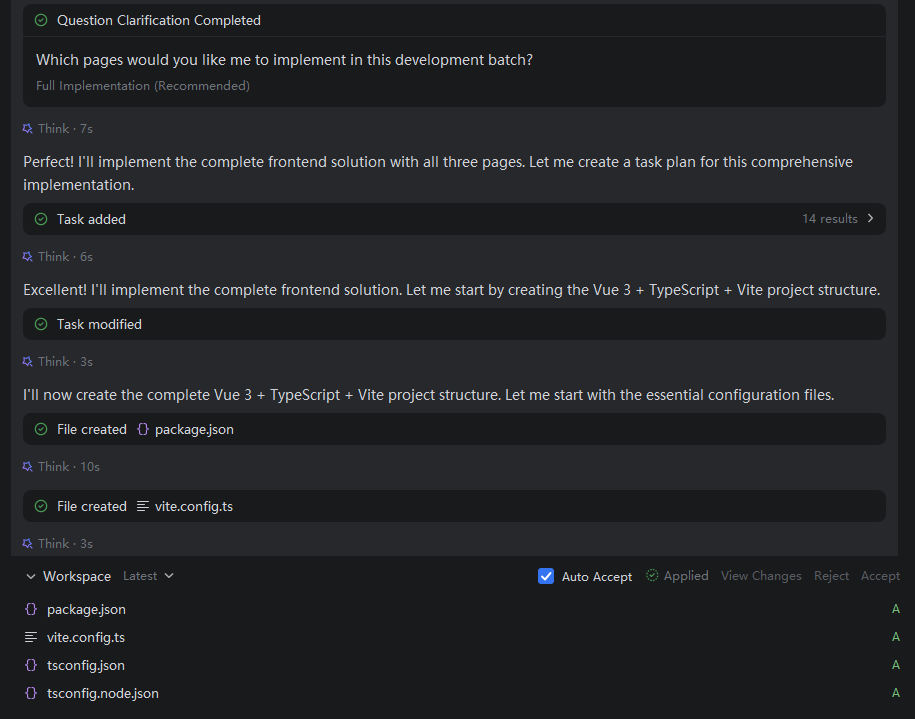Screen dimensions: 915x719
Task: Click the text-lines icon beside vite.config.ts file created
Action: tap(142, 507)
